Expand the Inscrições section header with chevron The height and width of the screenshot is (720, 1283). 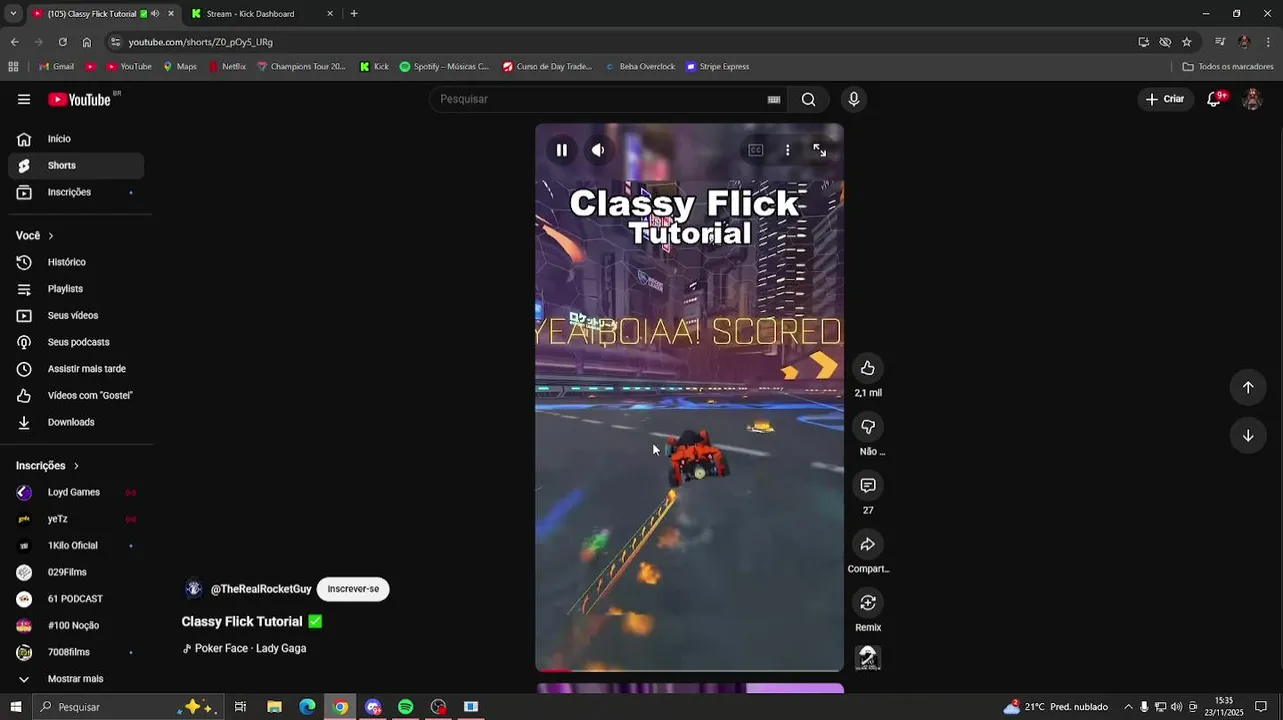tap(47, 466)
